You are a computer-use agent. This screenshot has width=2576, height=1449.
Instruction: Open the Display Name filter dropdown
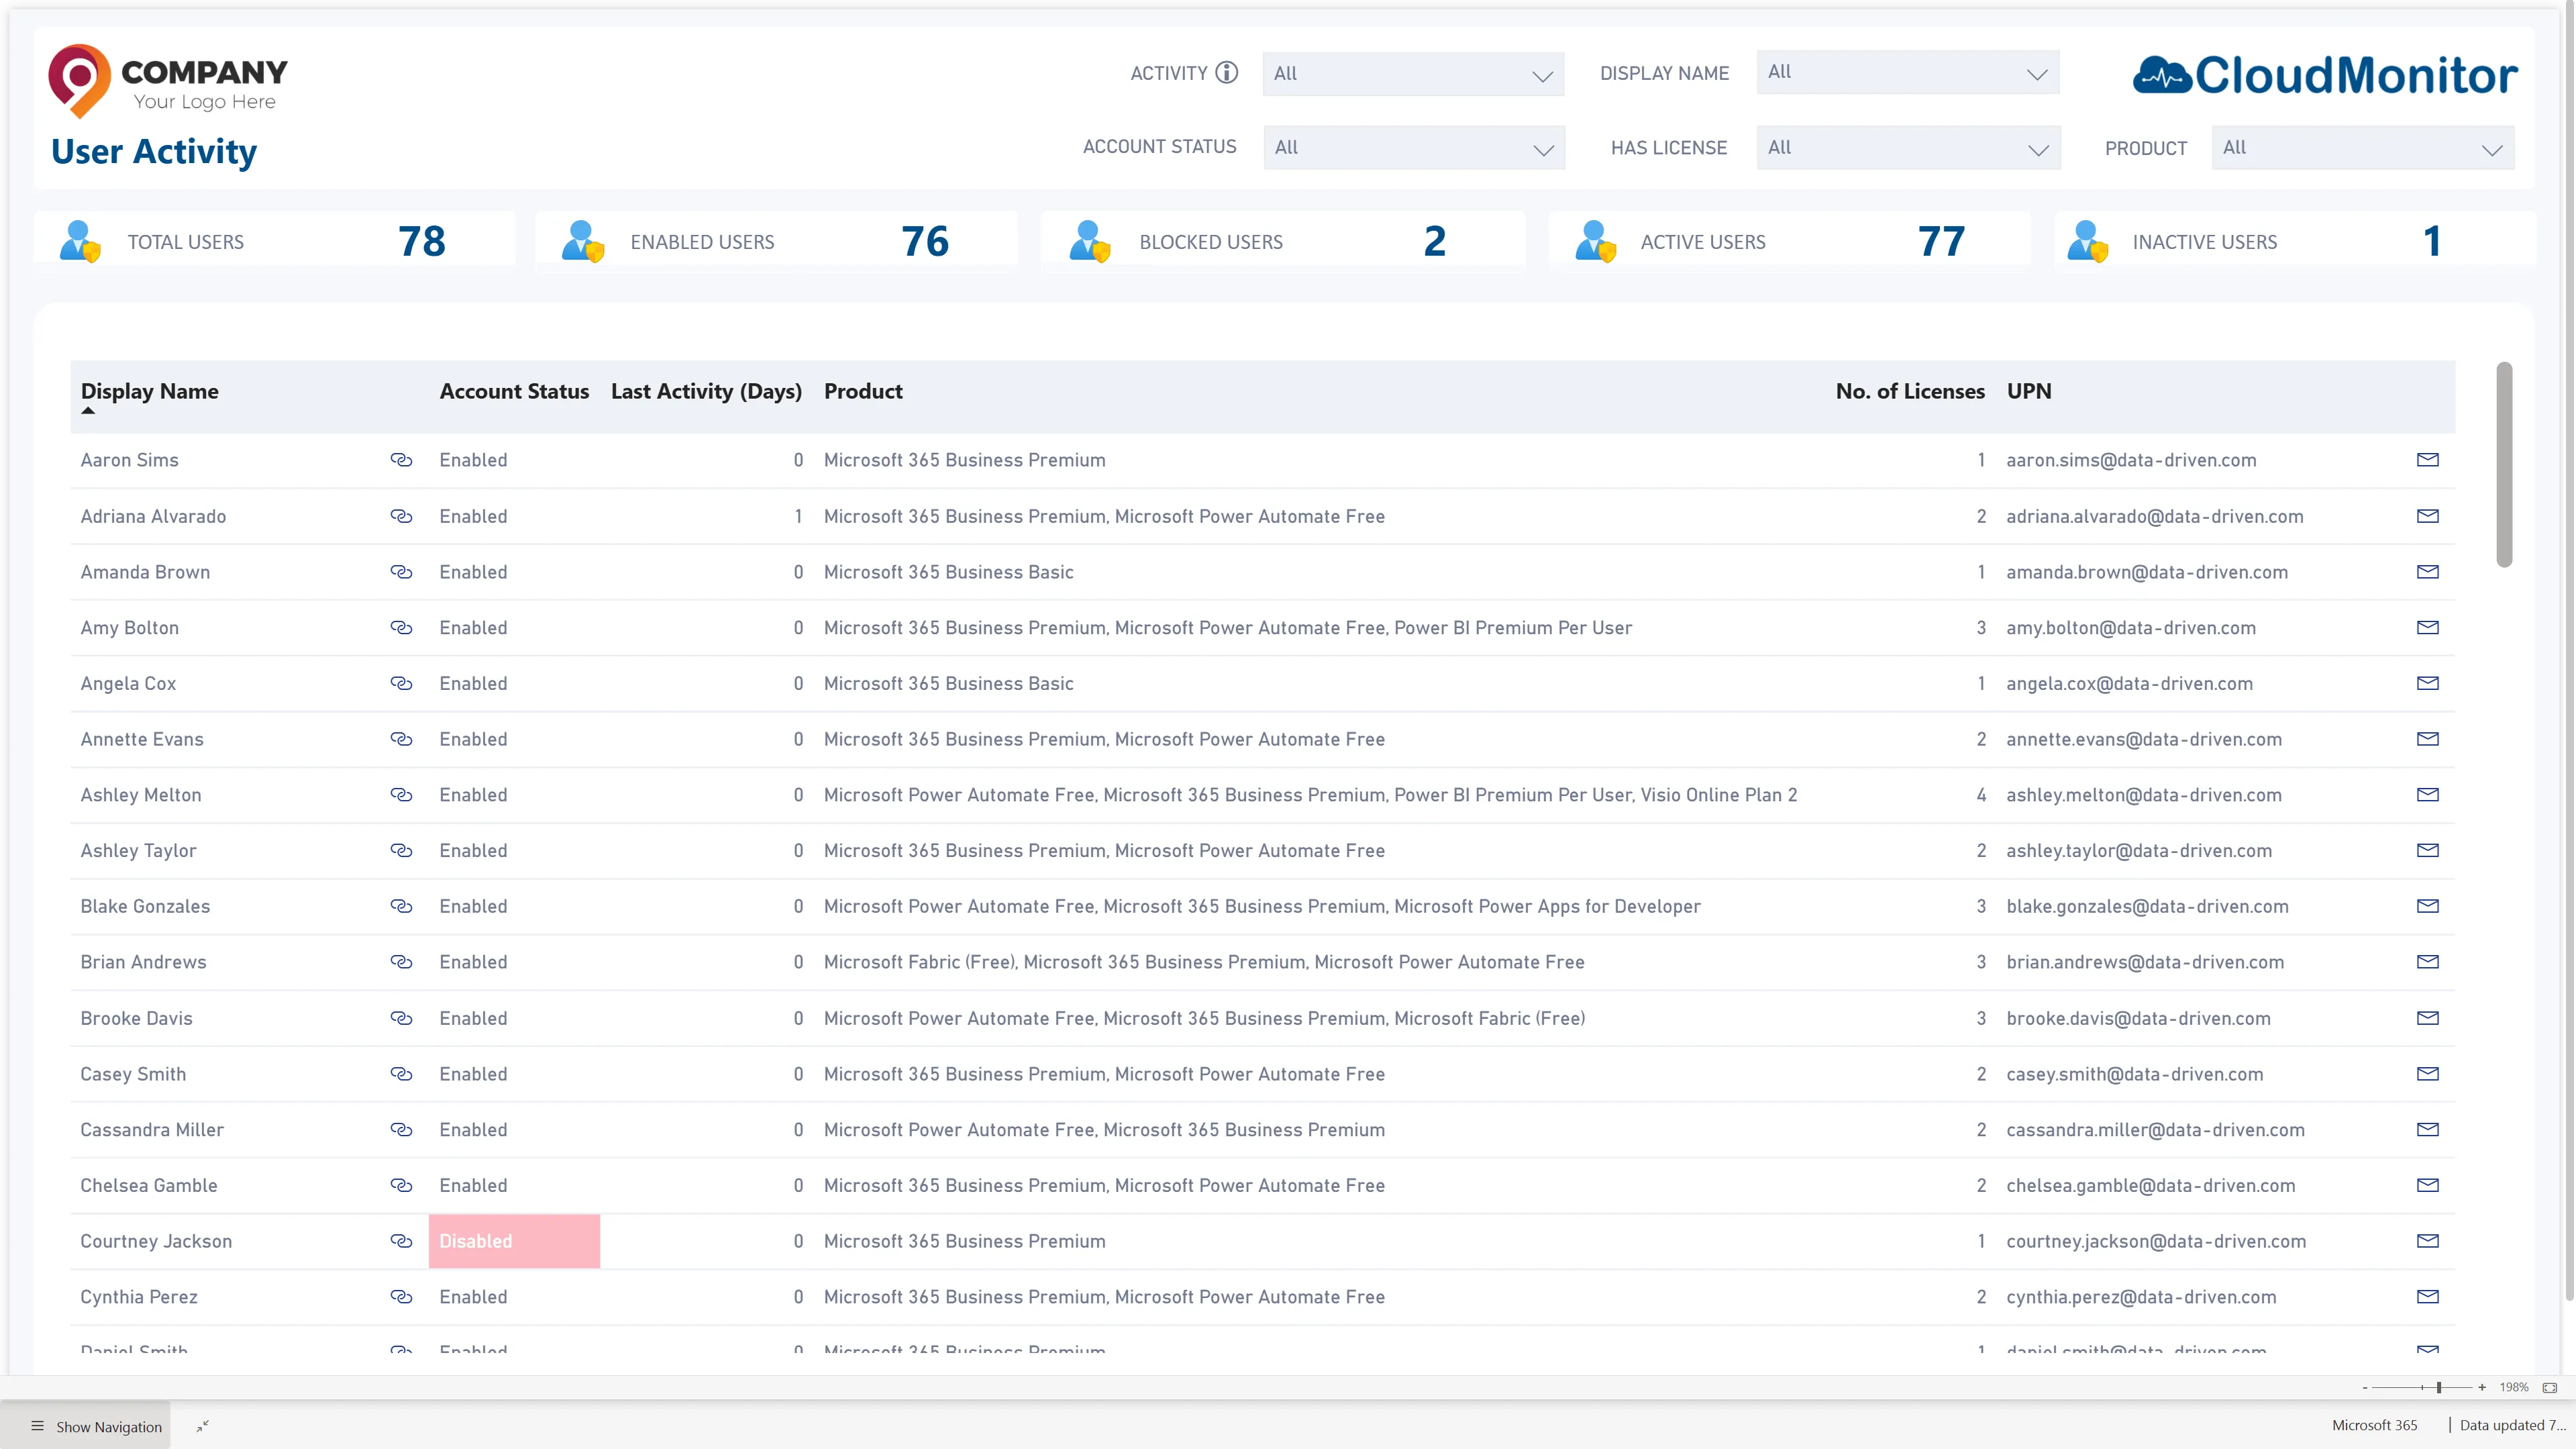[1907, 72]
